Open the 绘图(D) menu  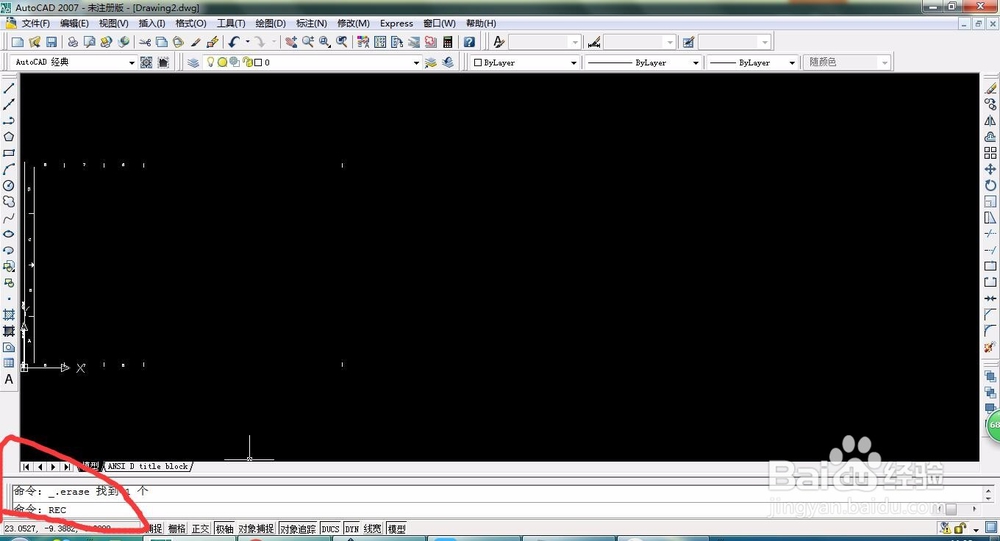click(x=270, y=24)
